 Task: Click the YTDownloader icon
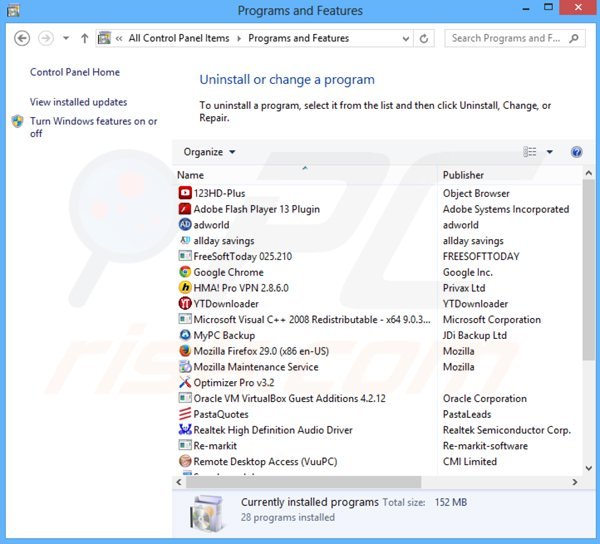pyautogui.click(x=185, y=303)
